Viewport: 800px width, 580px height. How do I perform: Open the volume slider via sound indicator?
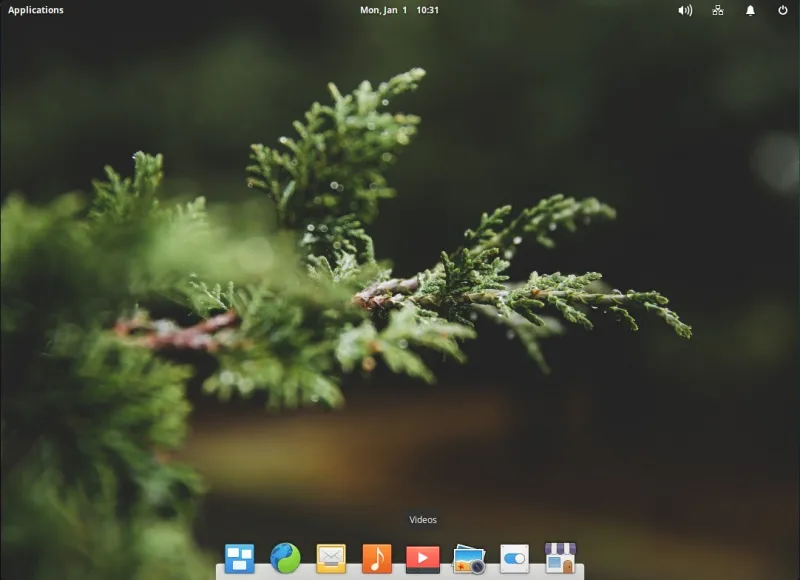pyautogui.click(x=685, y=10)
